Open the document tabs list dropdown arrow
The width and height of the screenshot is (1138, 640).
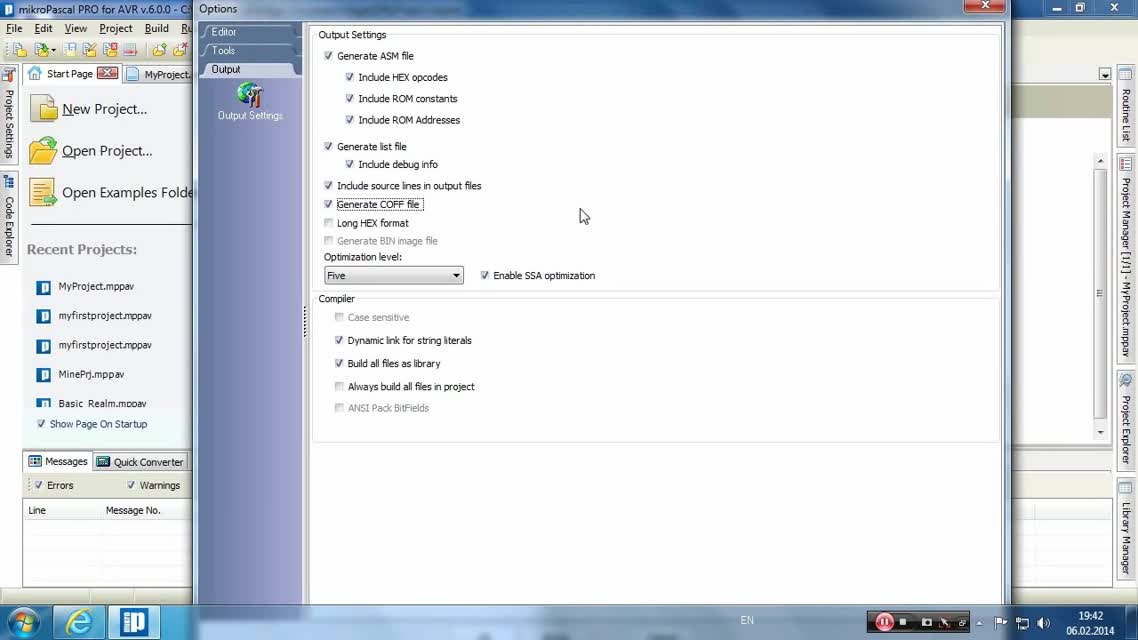(x=1105, y=74)
